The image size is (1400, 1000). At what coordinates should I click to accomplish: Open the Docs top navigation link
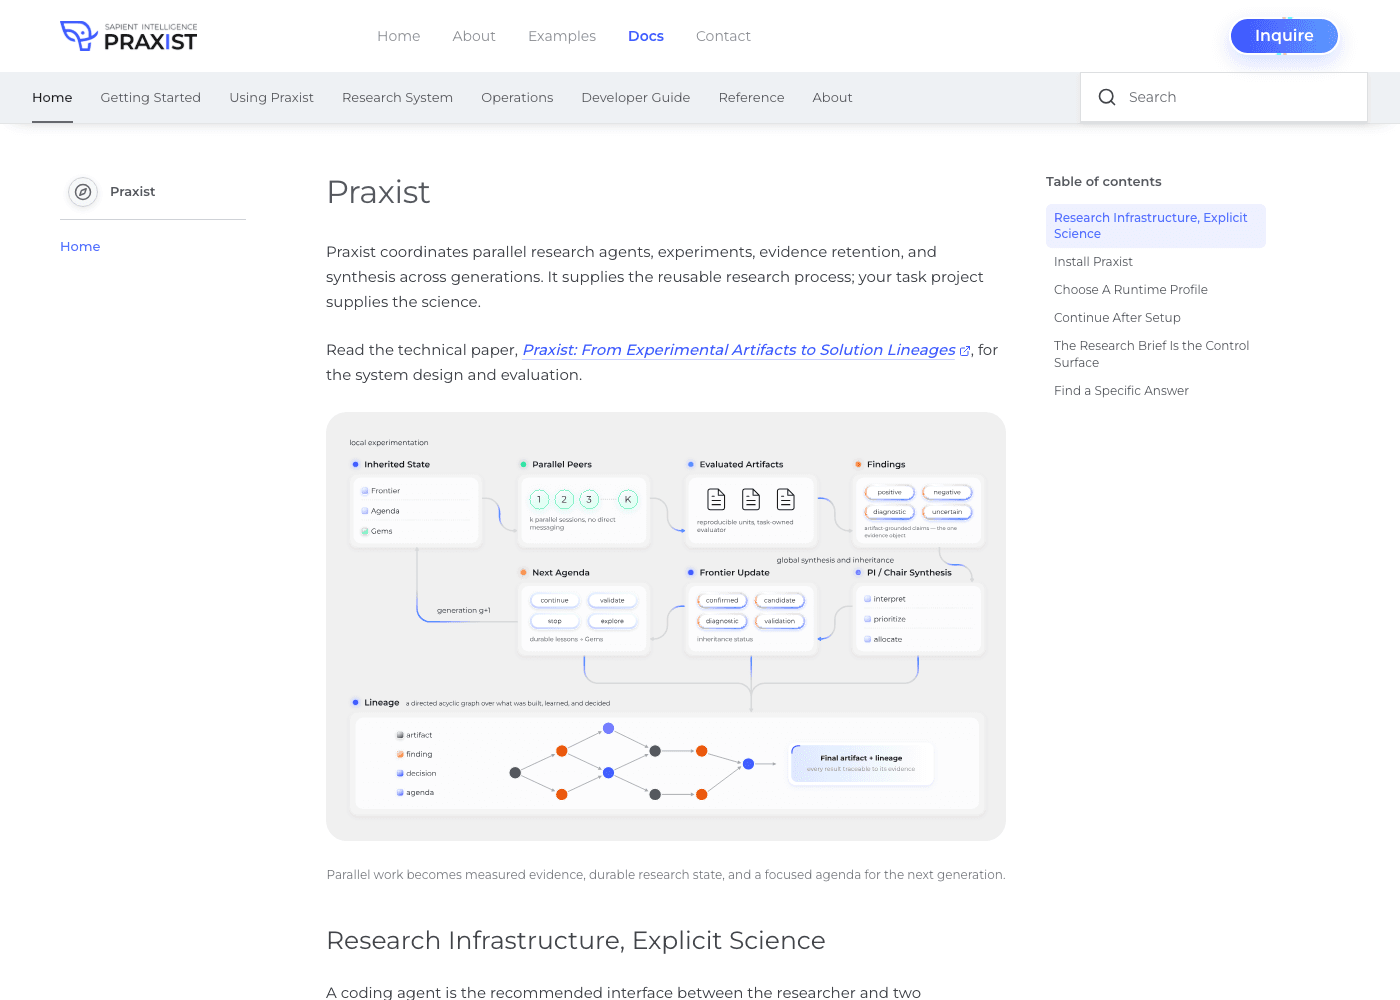click(x=646, y=36)
